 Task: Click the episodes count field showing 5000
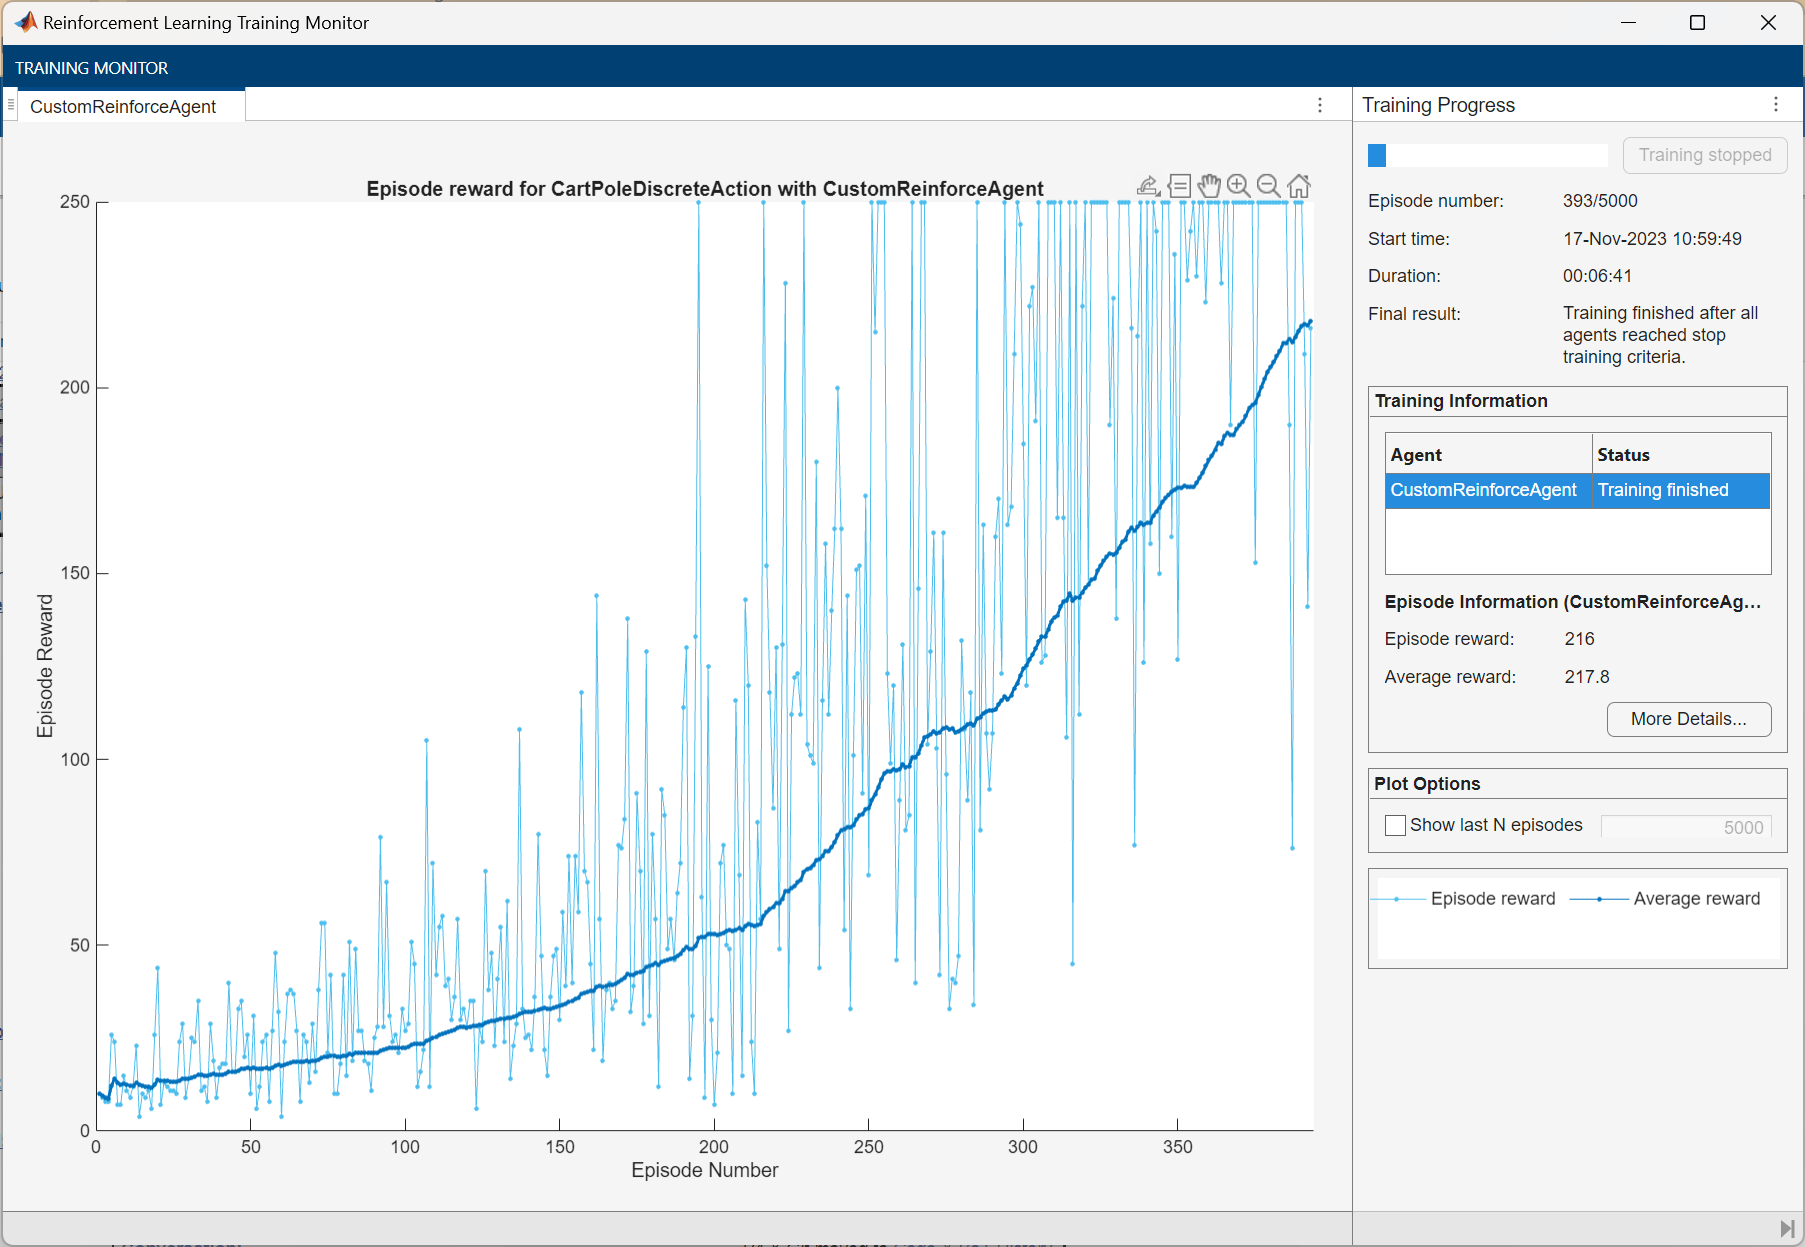click(x=1686, y=827)
